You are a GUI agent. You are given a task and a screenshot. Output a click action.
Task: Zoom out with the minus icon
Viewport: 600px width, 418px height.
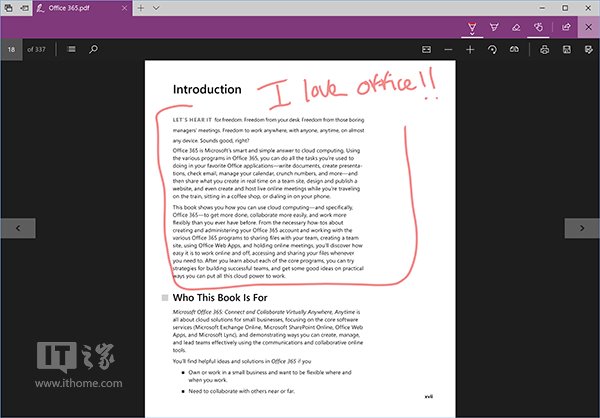point(448,49)
